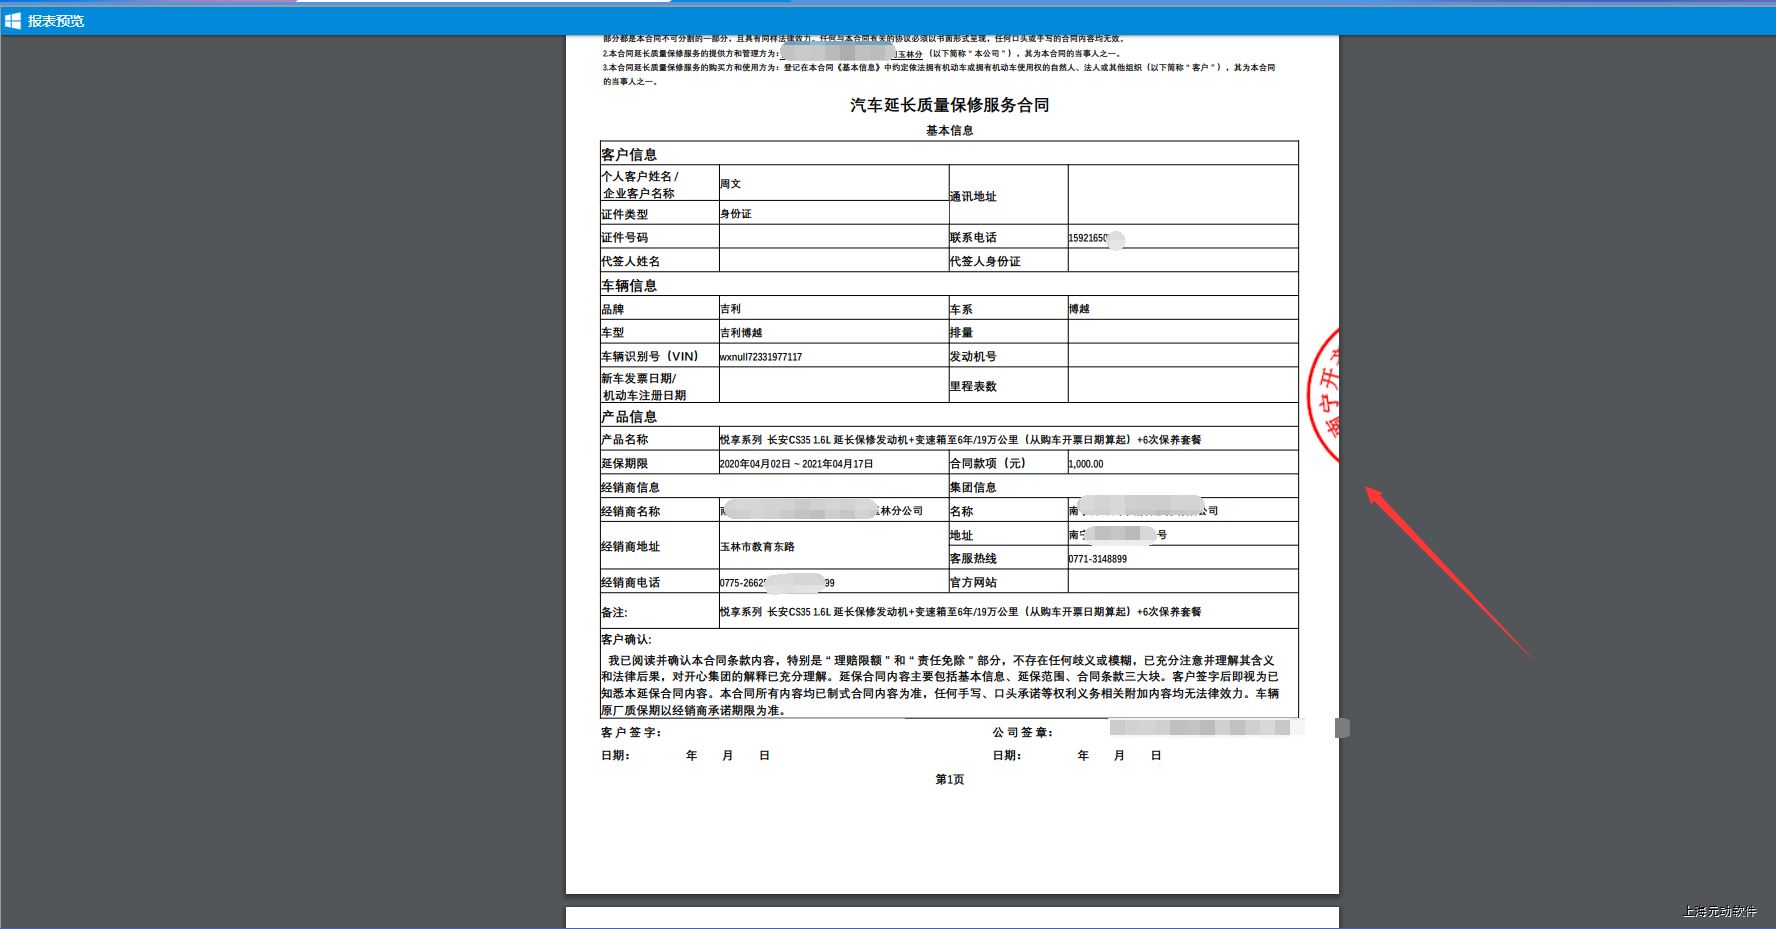This screenshot has width=1776, height=929.
Task: Click the 客服热线 number 0771-3148899
Action: (x=1097, y=559)
